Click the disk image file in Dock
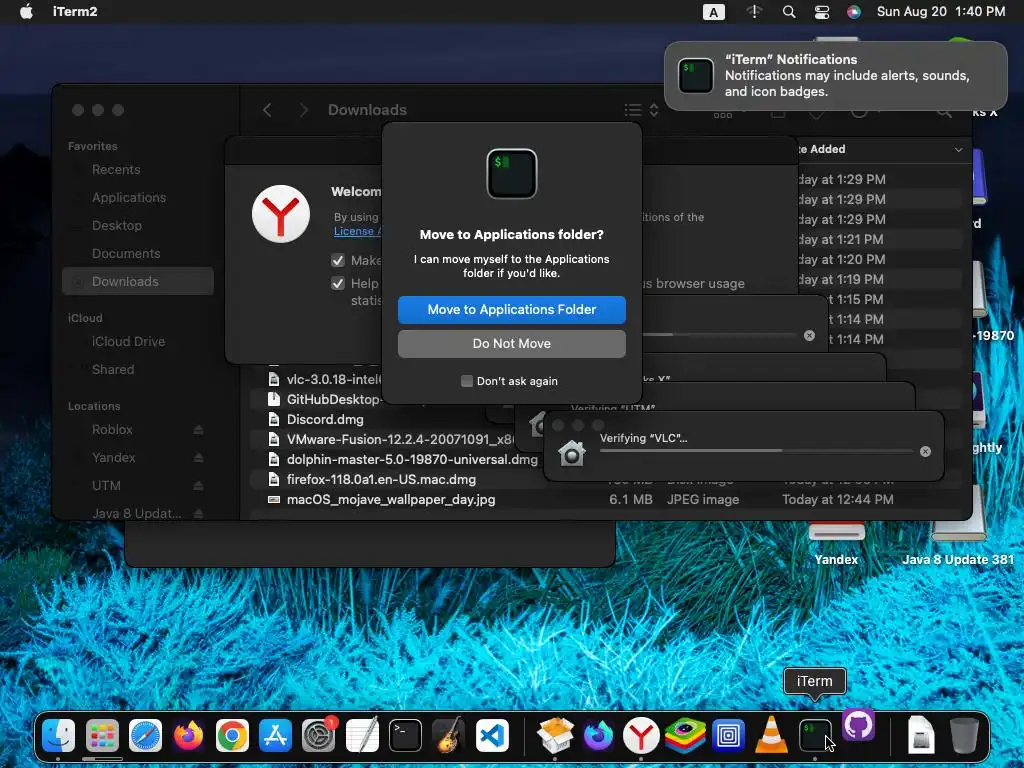Viewport: 1024px width, 768px height. pos(921,735)
